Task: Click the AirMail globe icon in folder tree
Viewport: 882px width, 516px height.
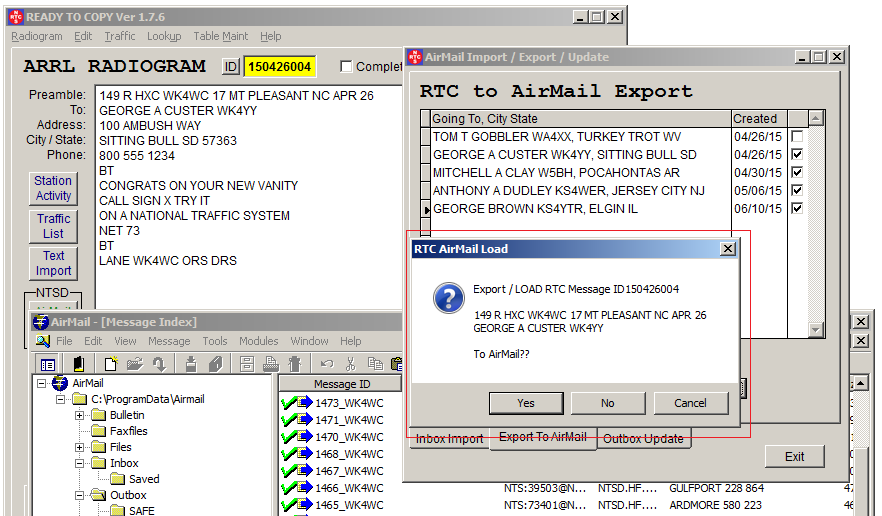Action: pos(60,383)
